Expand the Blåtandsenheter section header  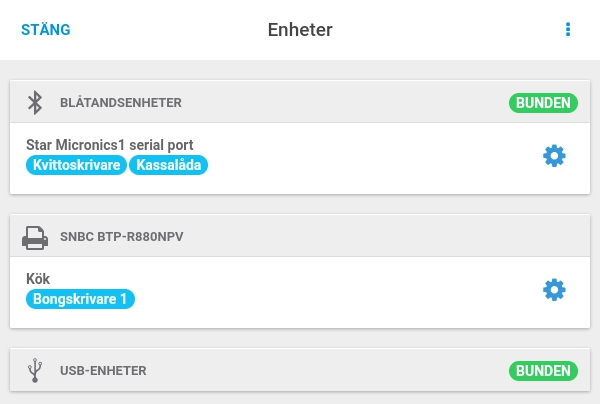(x=300, y=102)
